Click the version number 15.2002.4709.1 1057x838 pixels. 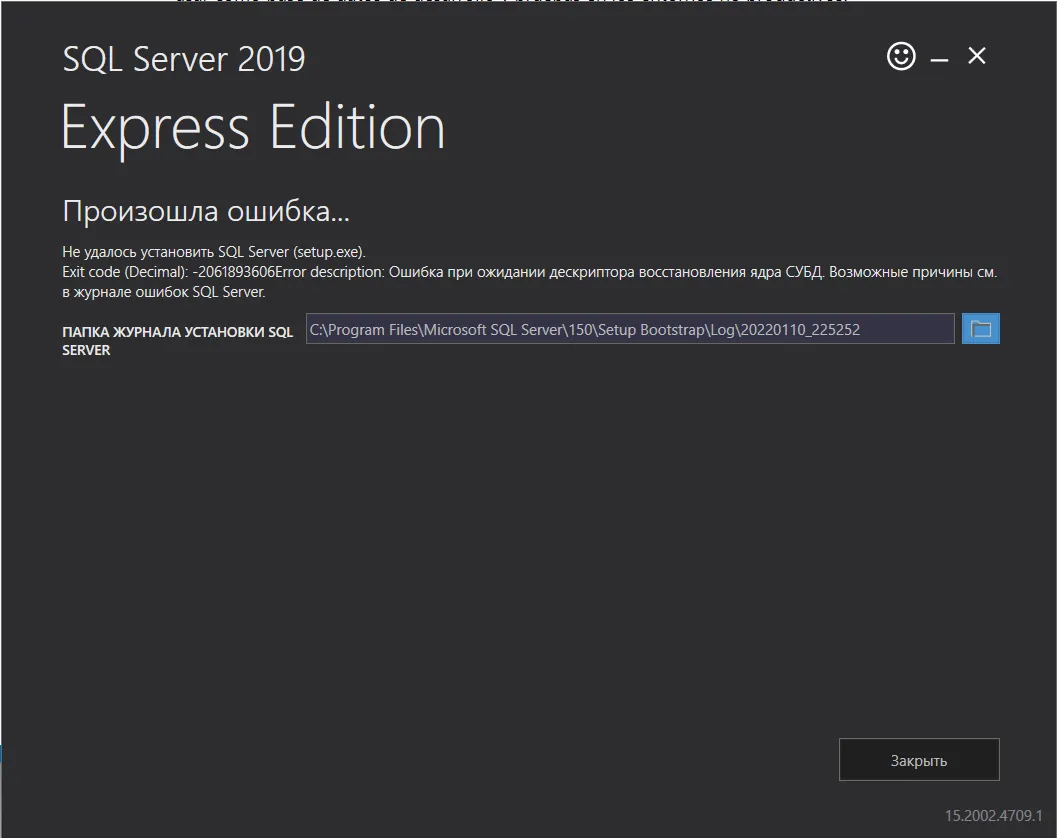pos(994,816)
